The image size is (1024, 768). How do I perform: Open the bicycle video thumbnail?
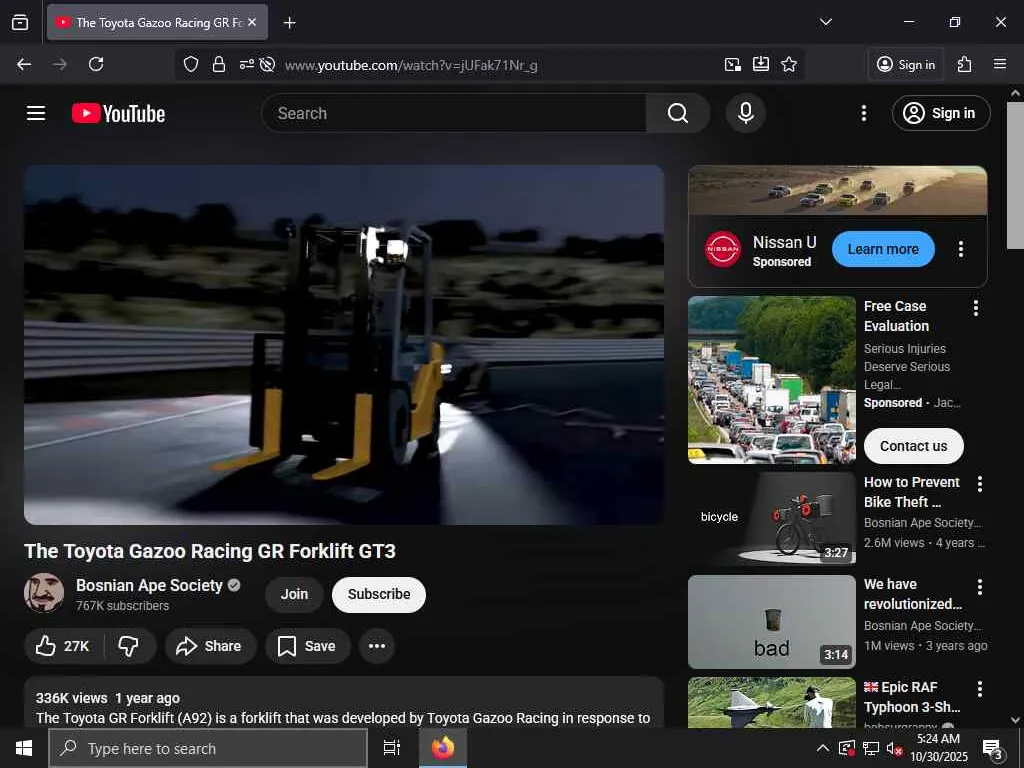772,519
